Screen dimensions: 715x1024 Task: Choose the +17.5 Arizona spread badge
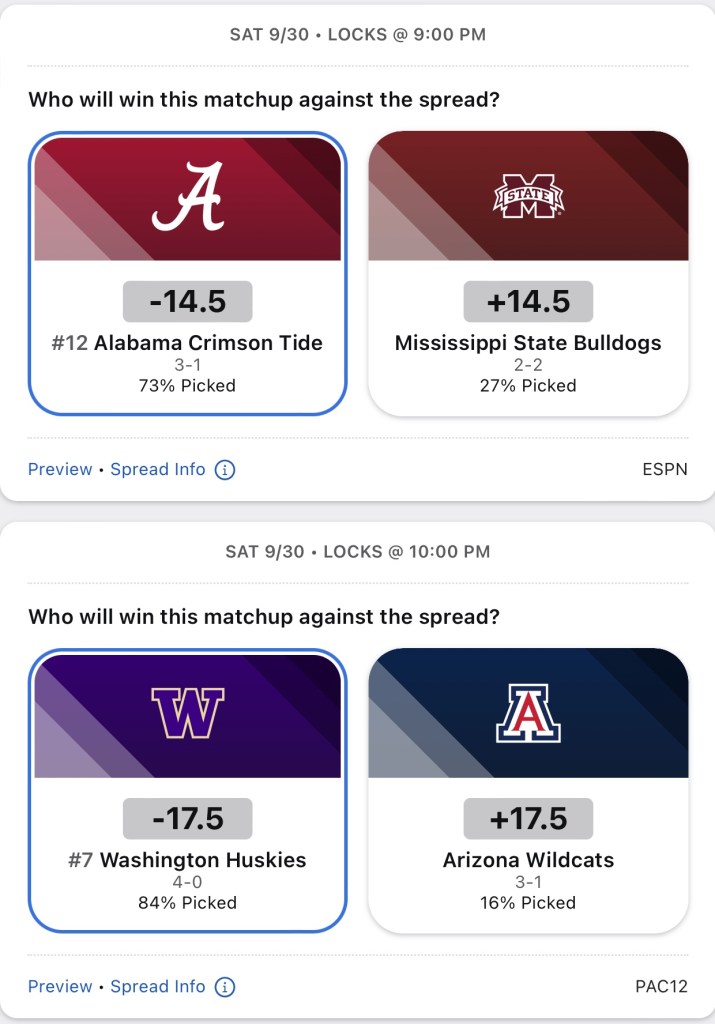point(528,819)
